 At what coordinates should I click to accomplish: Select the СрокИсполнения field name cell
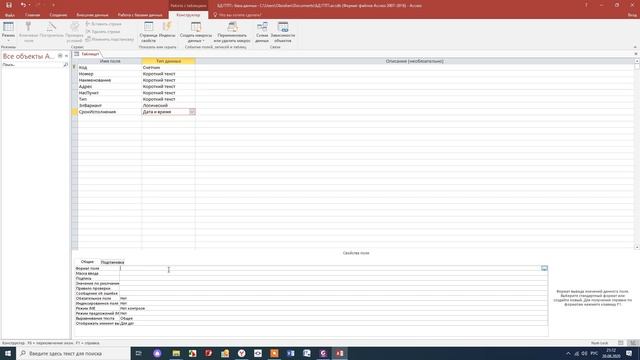109,112
